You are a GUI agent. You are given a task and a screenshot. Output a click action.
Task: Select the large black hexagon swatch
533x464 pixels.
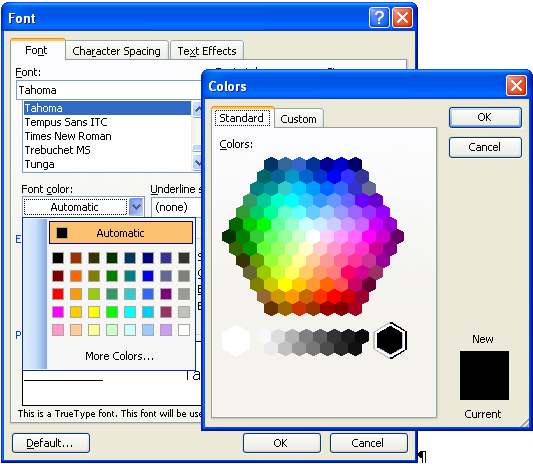point(390,340)
